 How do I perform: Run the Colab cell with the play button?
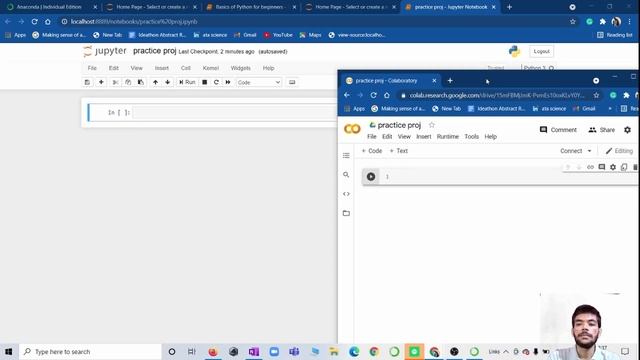(x=371, y=176)
